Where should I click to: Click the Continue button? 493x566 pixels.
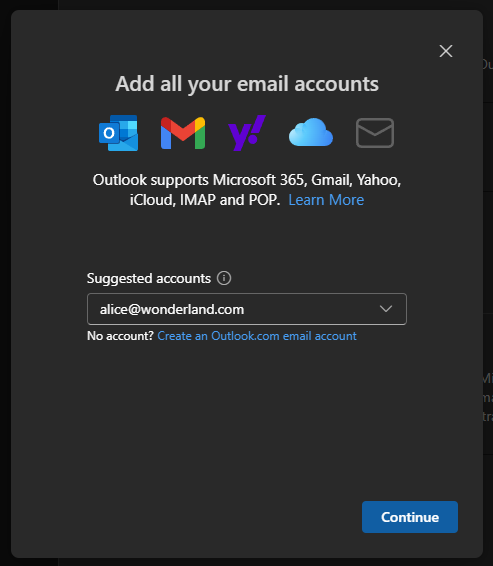410,517
